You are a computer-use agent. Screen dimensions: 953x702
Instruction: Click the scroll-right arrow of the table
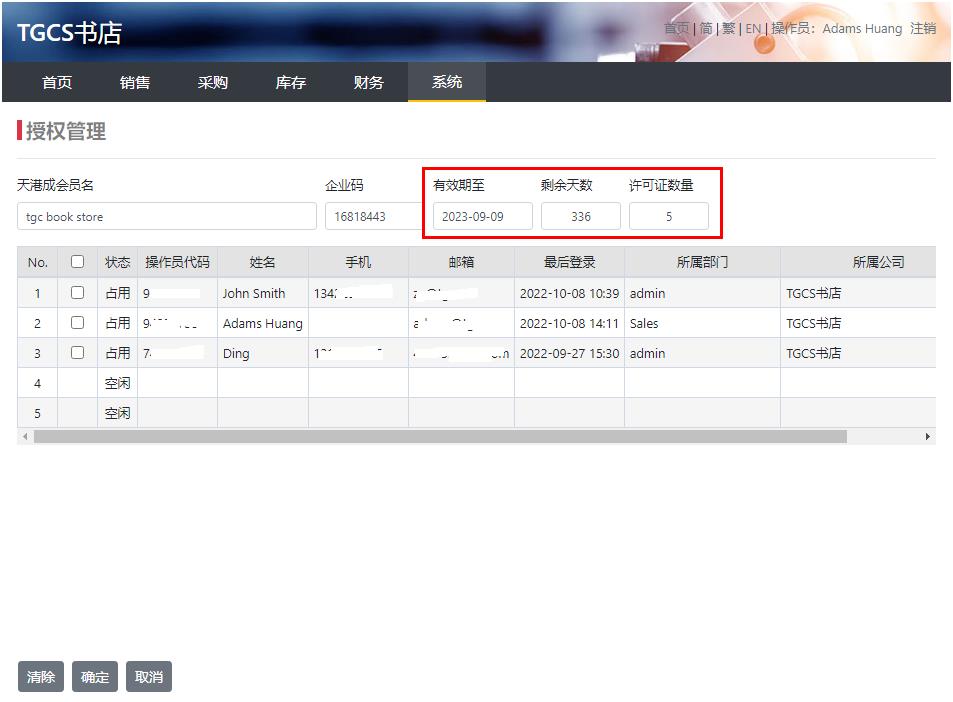point(927,437)
